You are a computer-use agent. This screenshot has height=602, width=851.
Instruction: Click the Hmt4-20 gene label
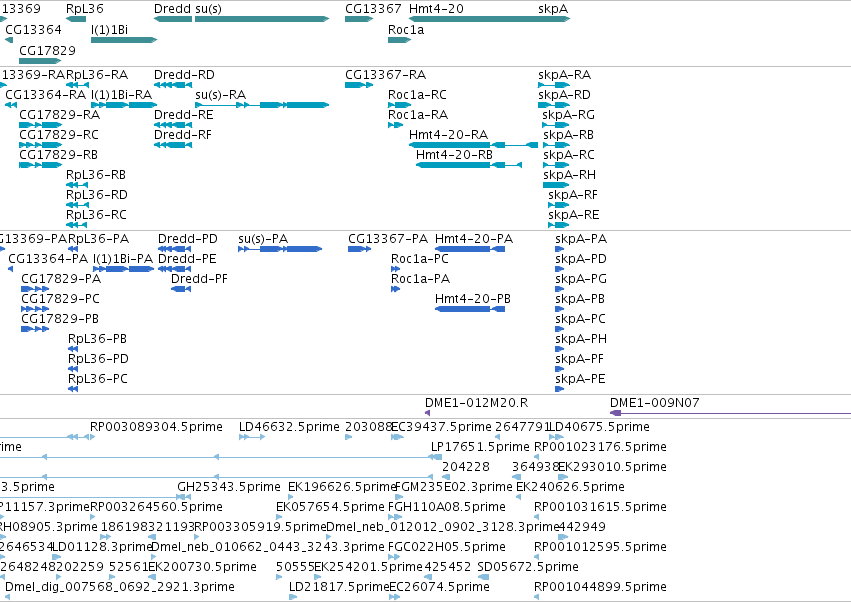coord(436,9)
